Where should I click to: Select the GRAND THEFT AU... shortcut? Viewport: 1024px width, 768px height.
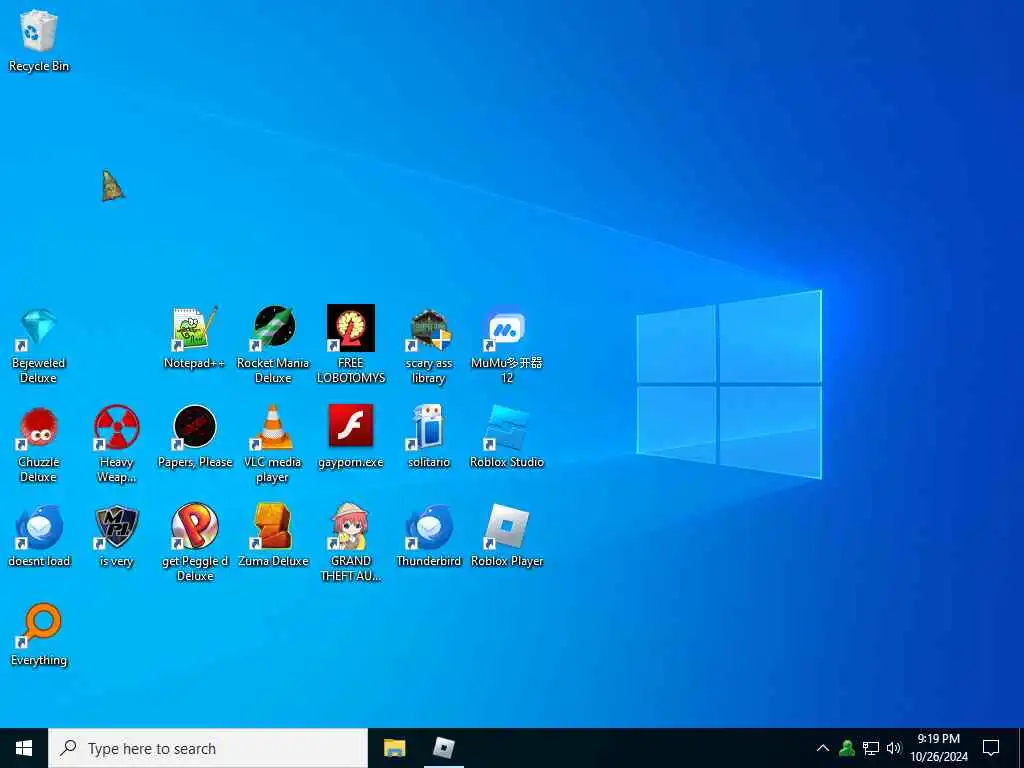(351, 543)
